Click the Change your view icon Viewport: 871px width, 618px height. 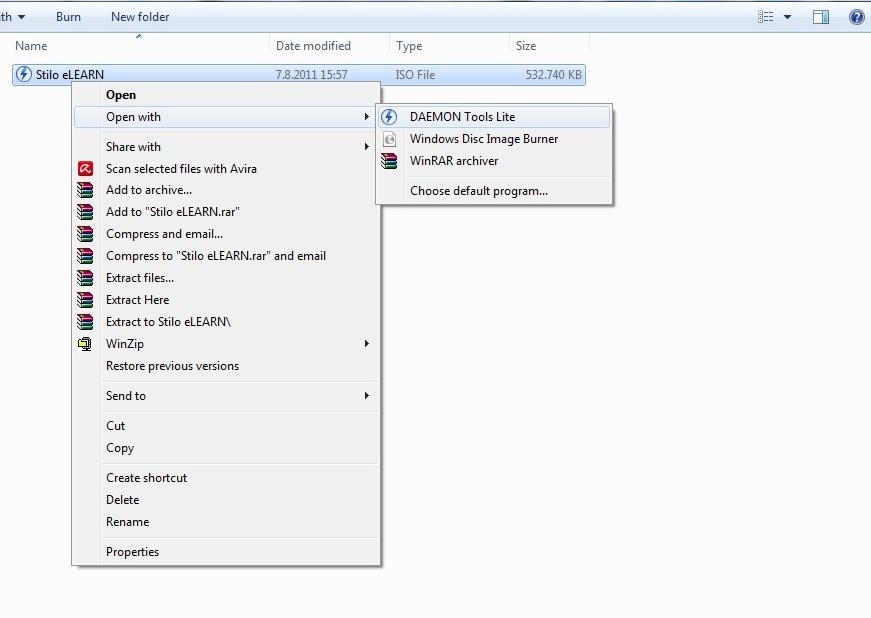(765, 17)
